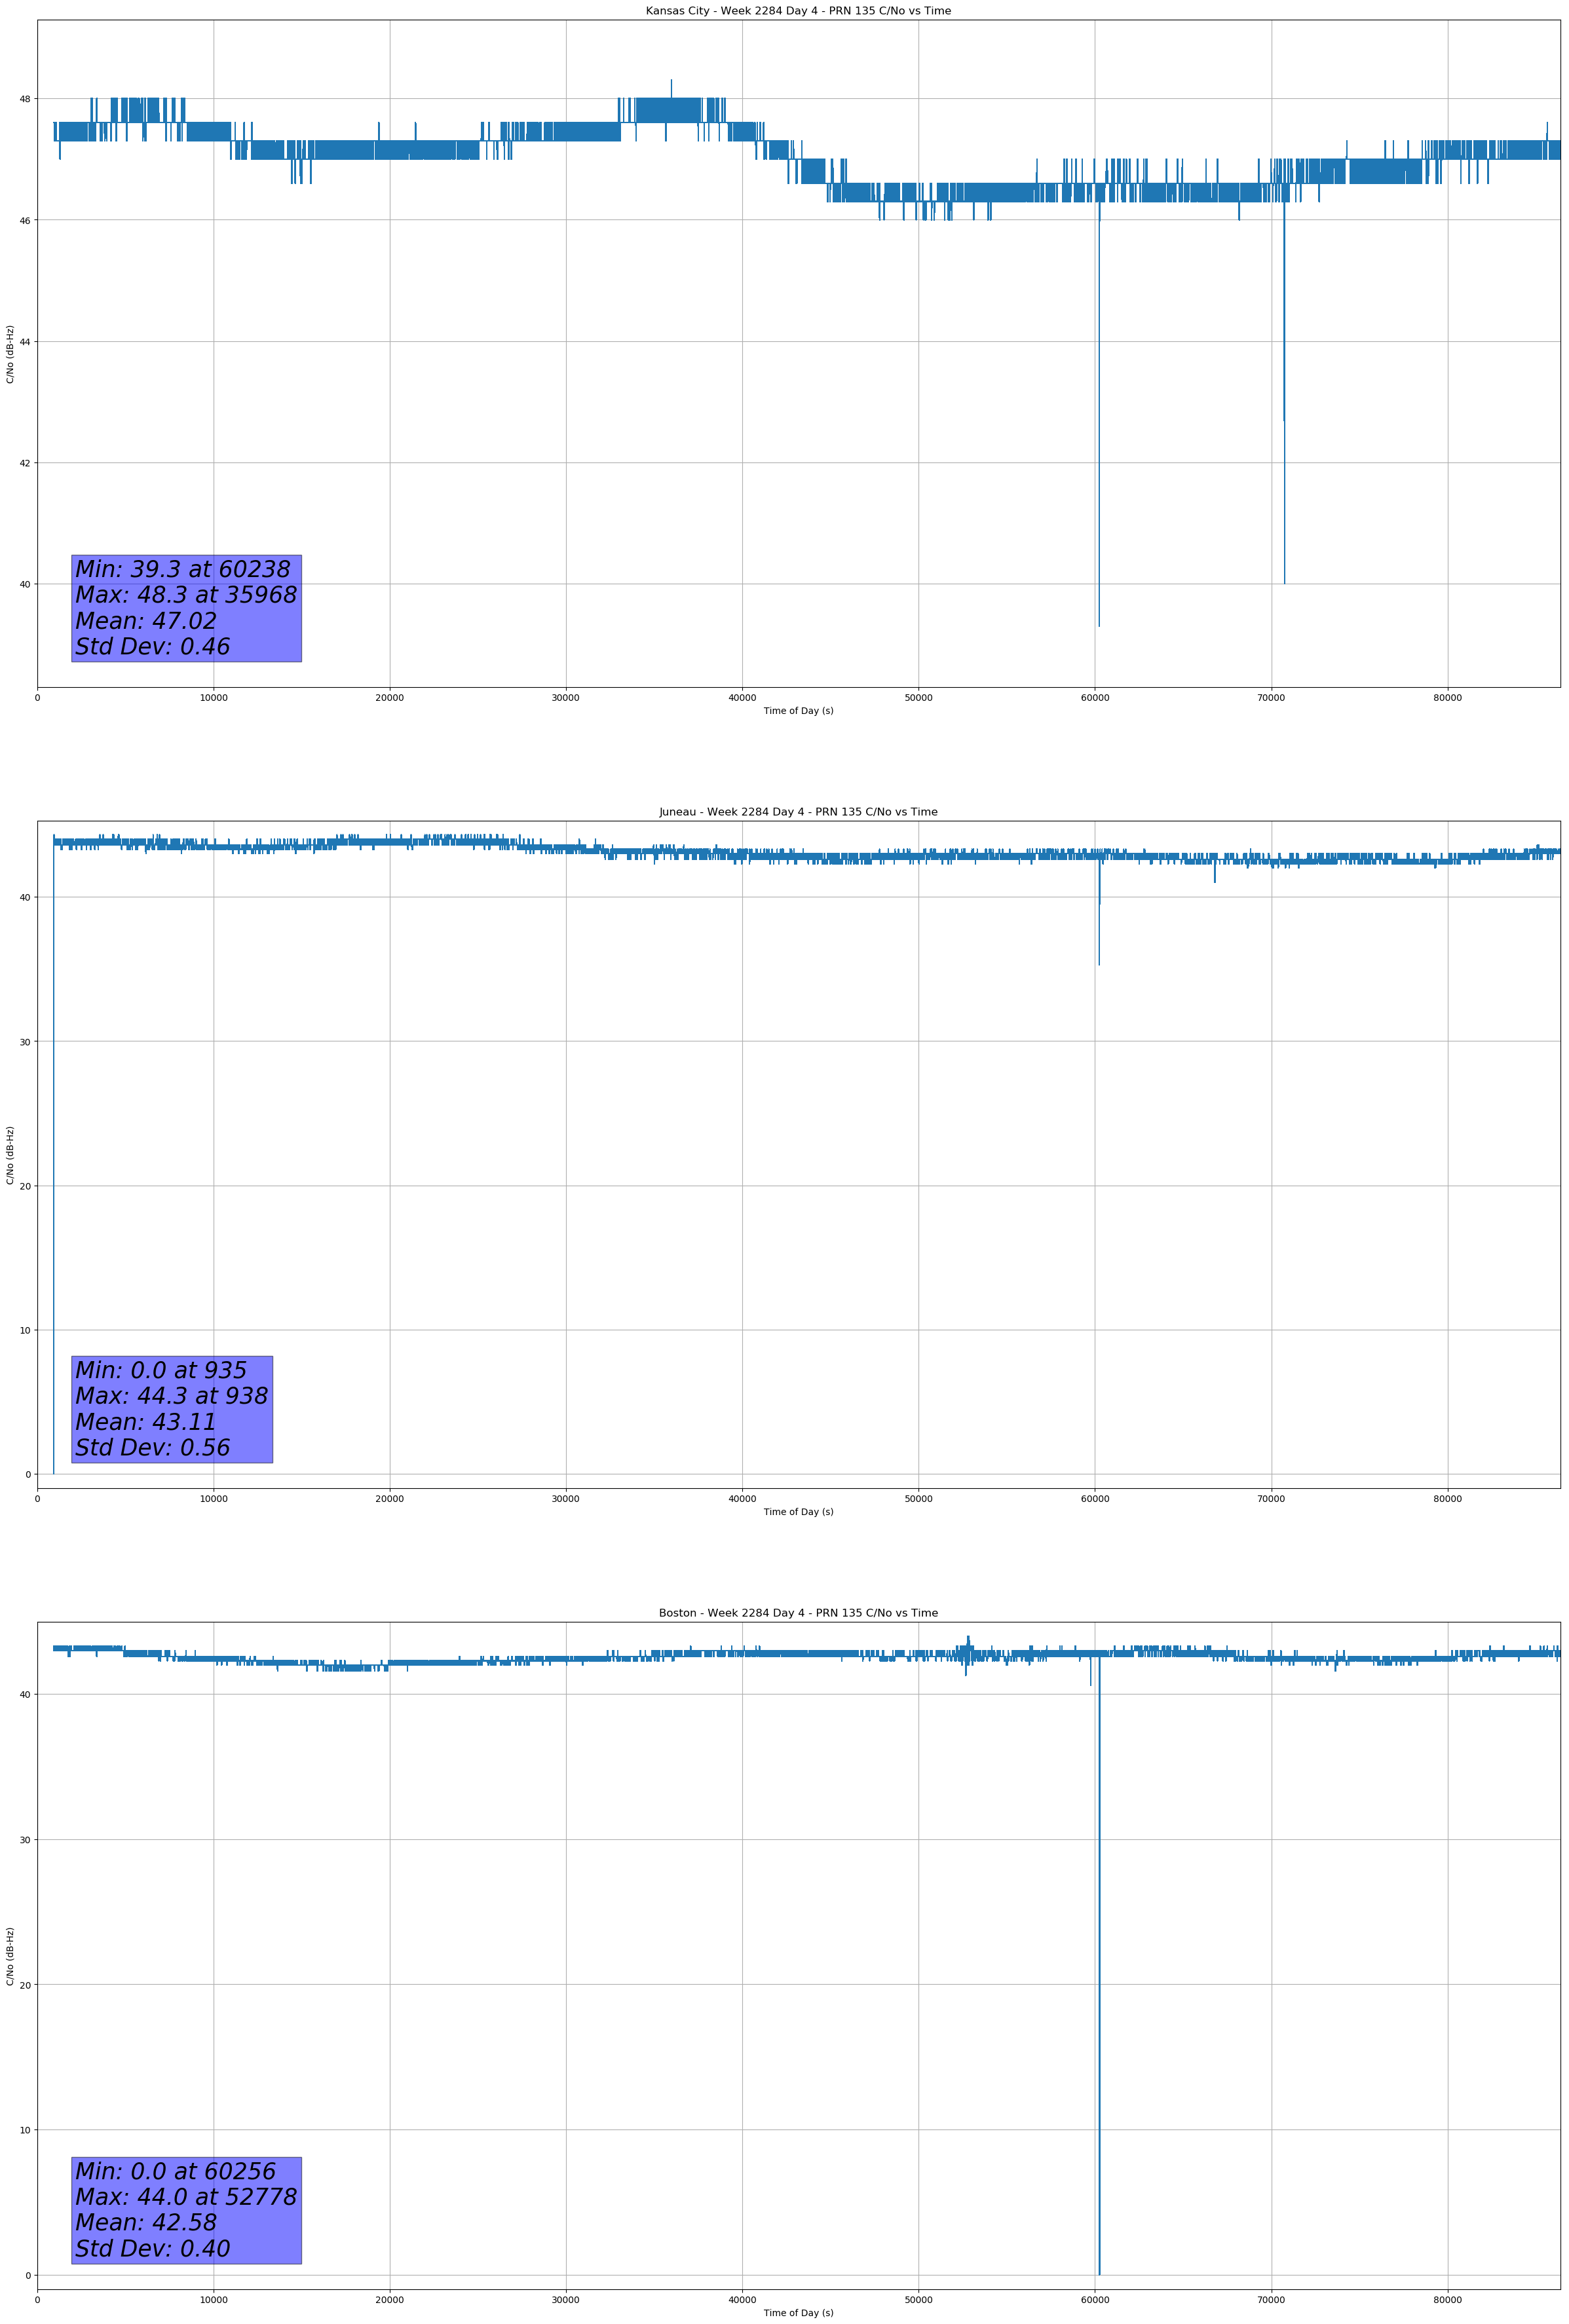The height and width of the screenshot is (2324, 1569).
Task: Select 'Mean: 47.02' stats line
Action: (x=146, y=621)
